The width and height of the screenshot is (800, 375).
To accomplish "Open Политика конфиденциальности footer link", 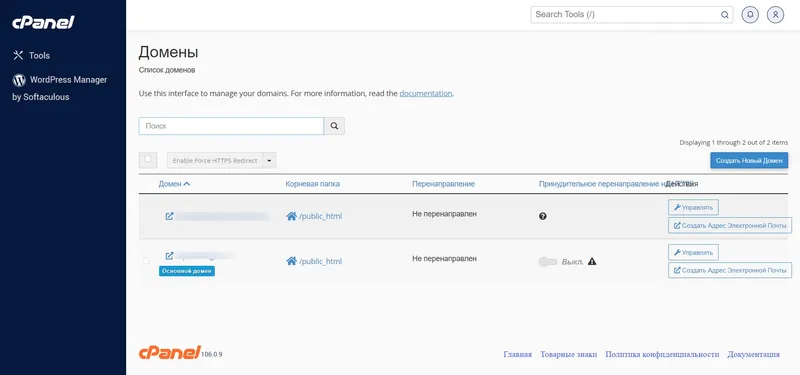I will click(x=662, y=354).
